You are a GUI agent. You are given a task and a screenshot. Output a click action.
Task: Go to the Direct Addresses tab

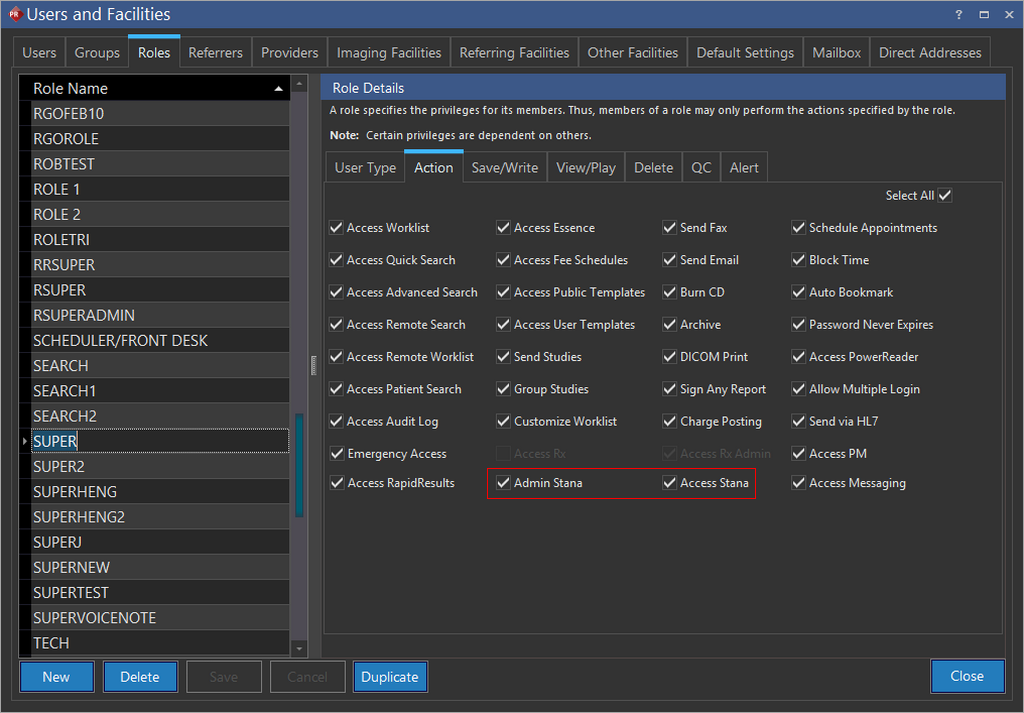pyautogui.click(x=930, y=53)
